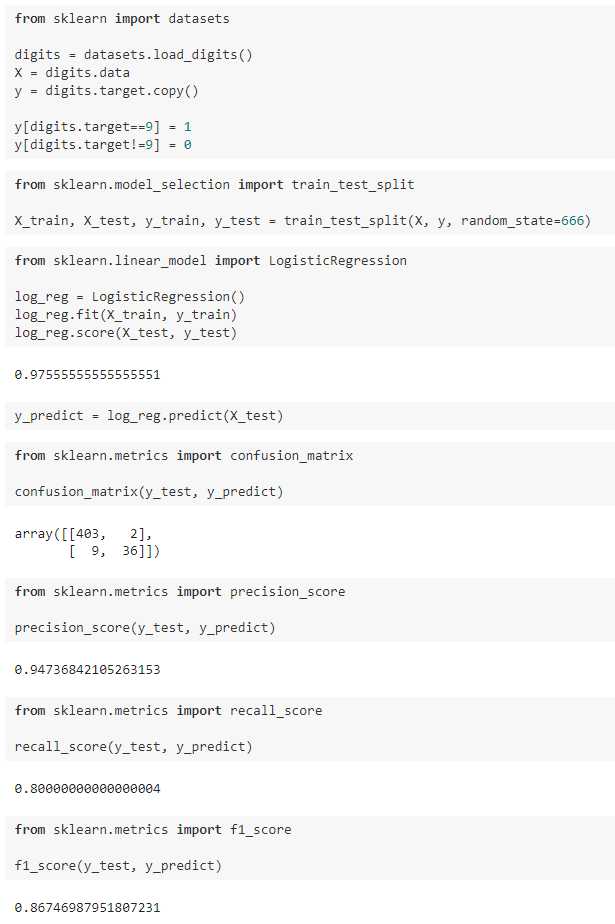This screenshot has width=615, height=924.
Task: Click the recall_score import line
Action: (168, 710)
